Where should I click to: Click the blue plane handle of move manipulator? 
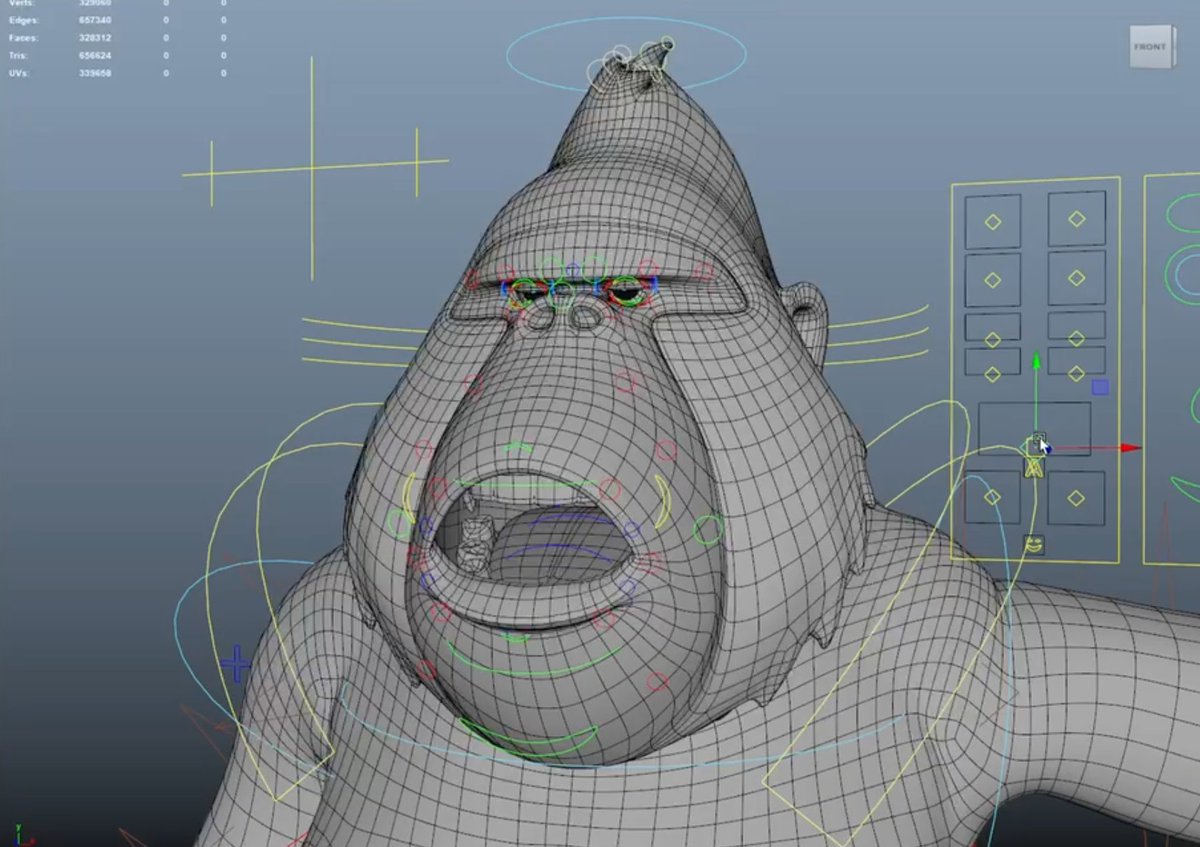pos(1100,387)
